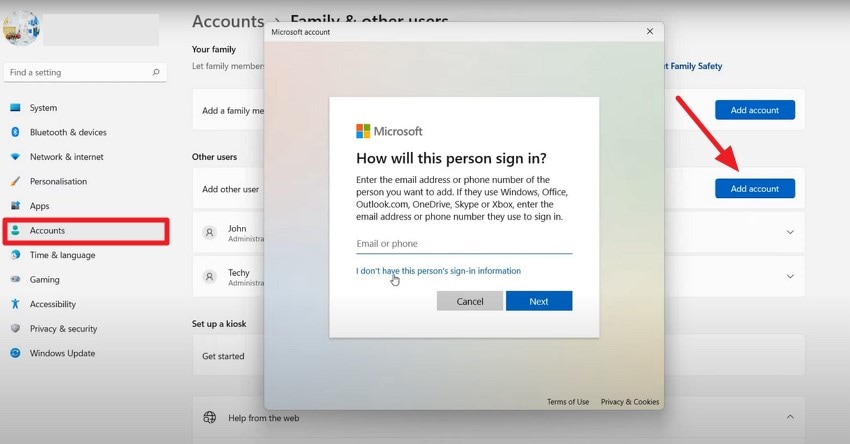The width and height of the screenshot is (850, 444).
Task: Click Get started under kiosk setup
Action: point(223,356)
